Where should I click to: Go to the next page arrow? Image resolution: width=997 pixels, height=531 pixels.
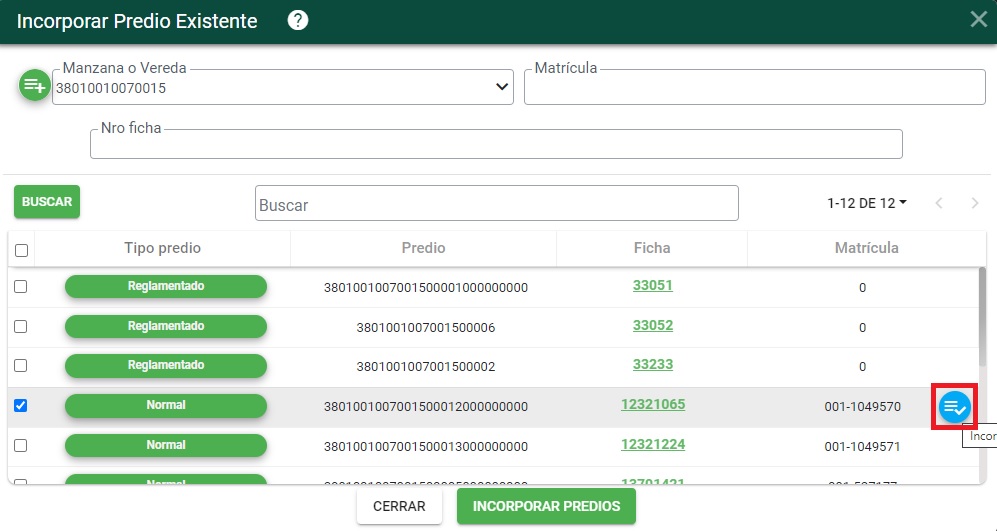(x=975, y=203)
